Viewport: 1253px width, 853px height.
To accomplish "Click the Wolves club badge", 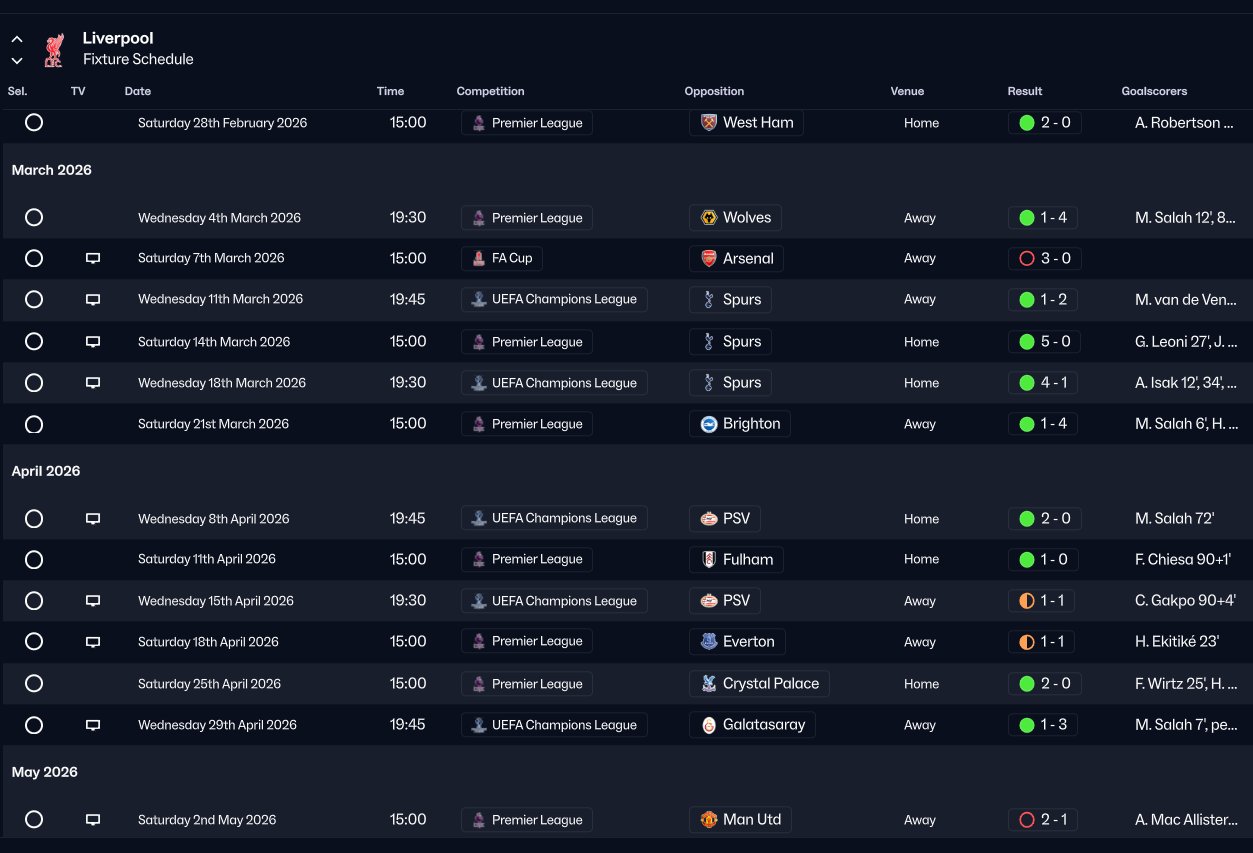I will point(709,218).
